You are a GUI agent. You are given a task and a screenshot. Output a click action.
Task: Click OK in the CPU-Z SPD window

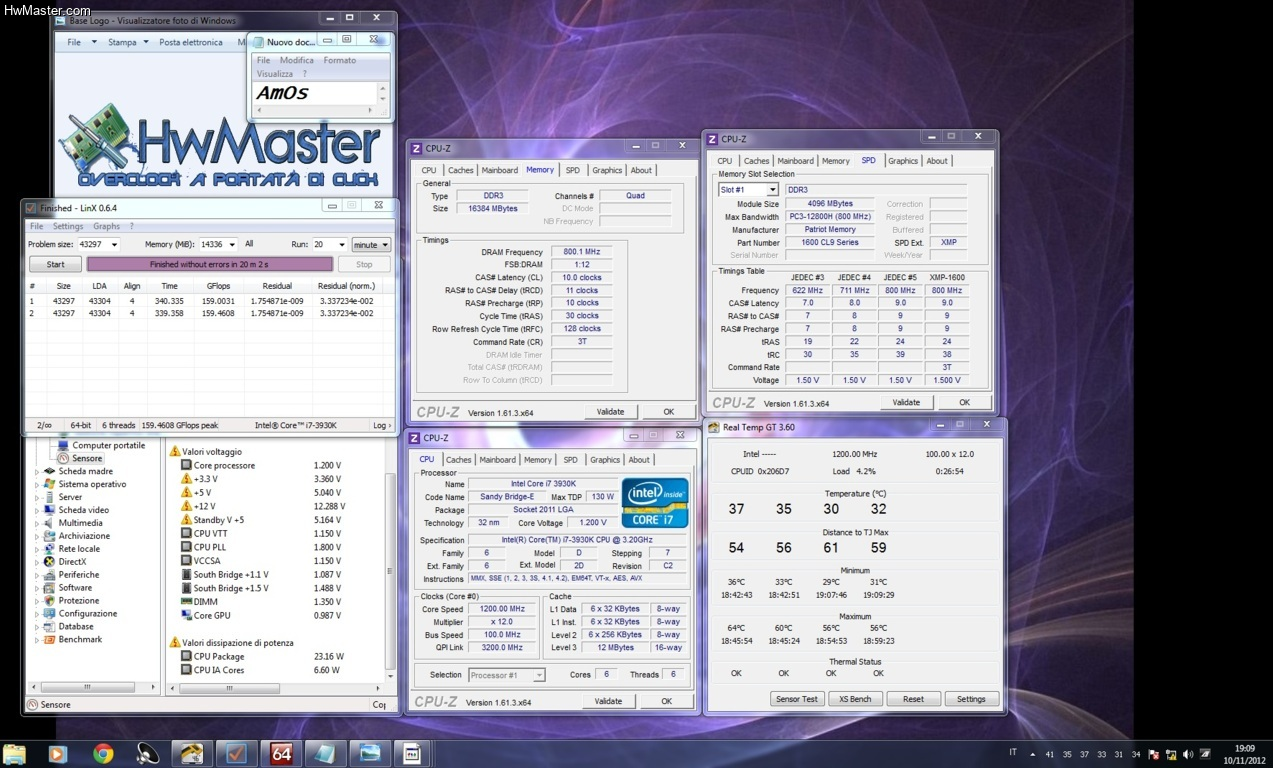[x=964, y=402]
